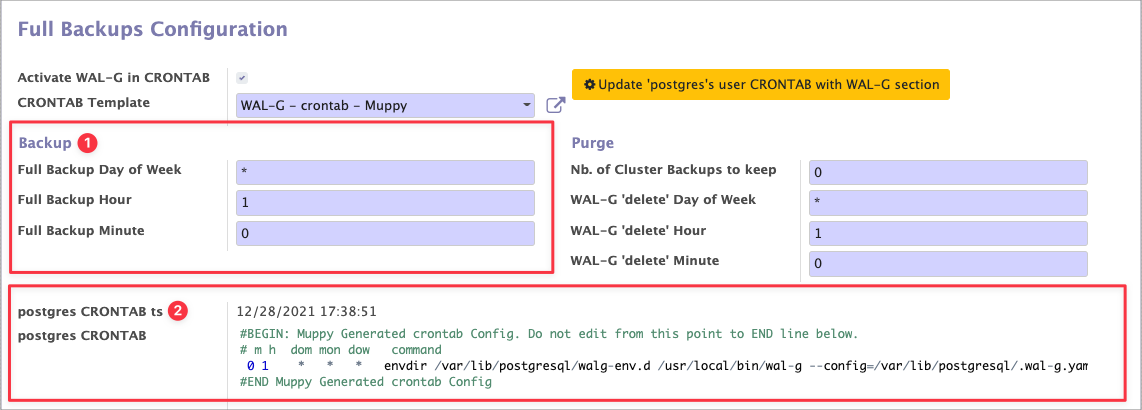Click the #BEGIN Muppy Generated comment line
The height and width of the screenshot is (410, 1142).
click(549, 334)
